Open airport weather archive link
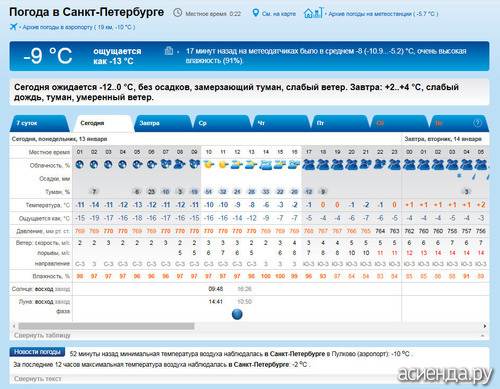500x389 pixels. click(x=79, y=27)
